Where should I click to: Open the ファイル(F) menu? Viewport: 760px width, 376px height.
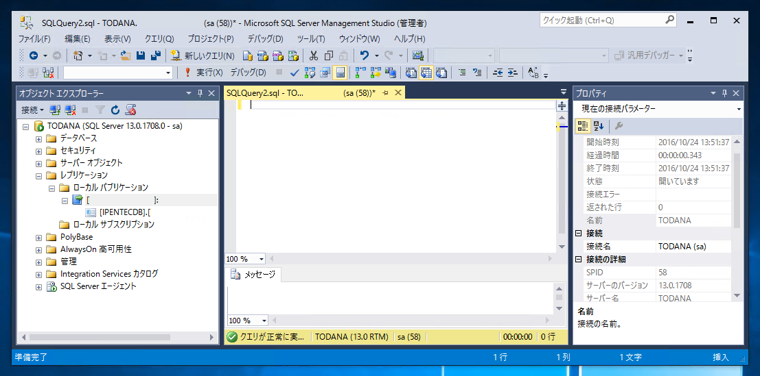(x=34, y=39)
